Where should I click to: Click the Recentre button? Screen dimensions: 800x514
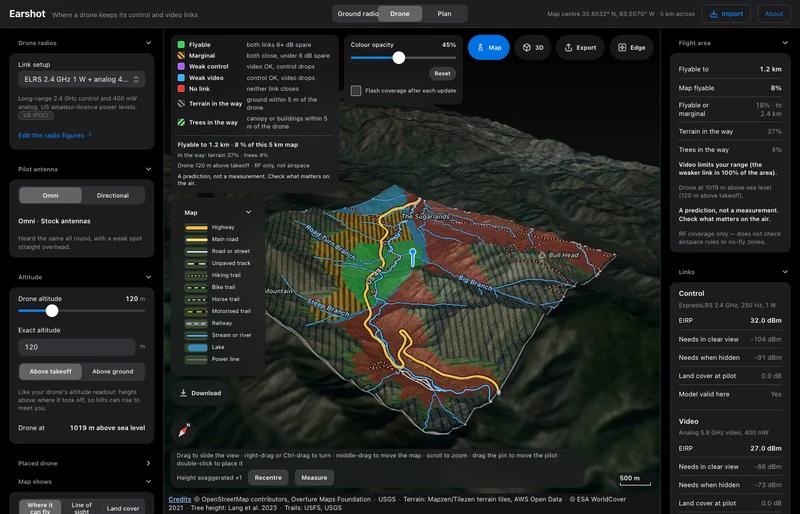[268, 478]
